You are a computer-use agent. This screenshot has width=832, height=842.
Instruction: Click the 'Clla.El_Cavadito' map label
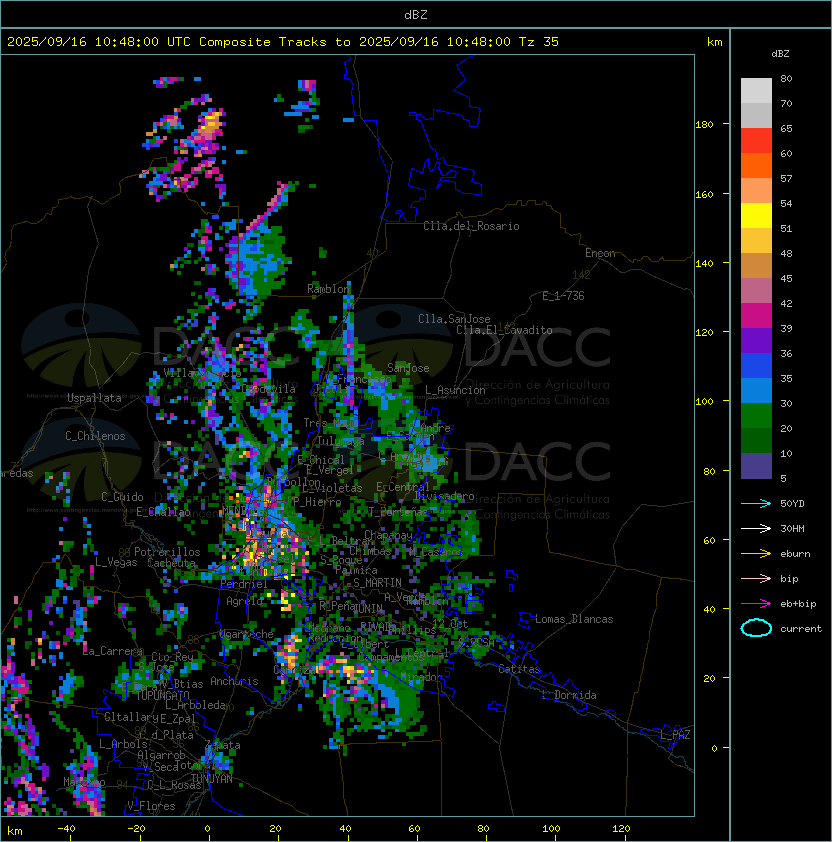pos(504,330)
